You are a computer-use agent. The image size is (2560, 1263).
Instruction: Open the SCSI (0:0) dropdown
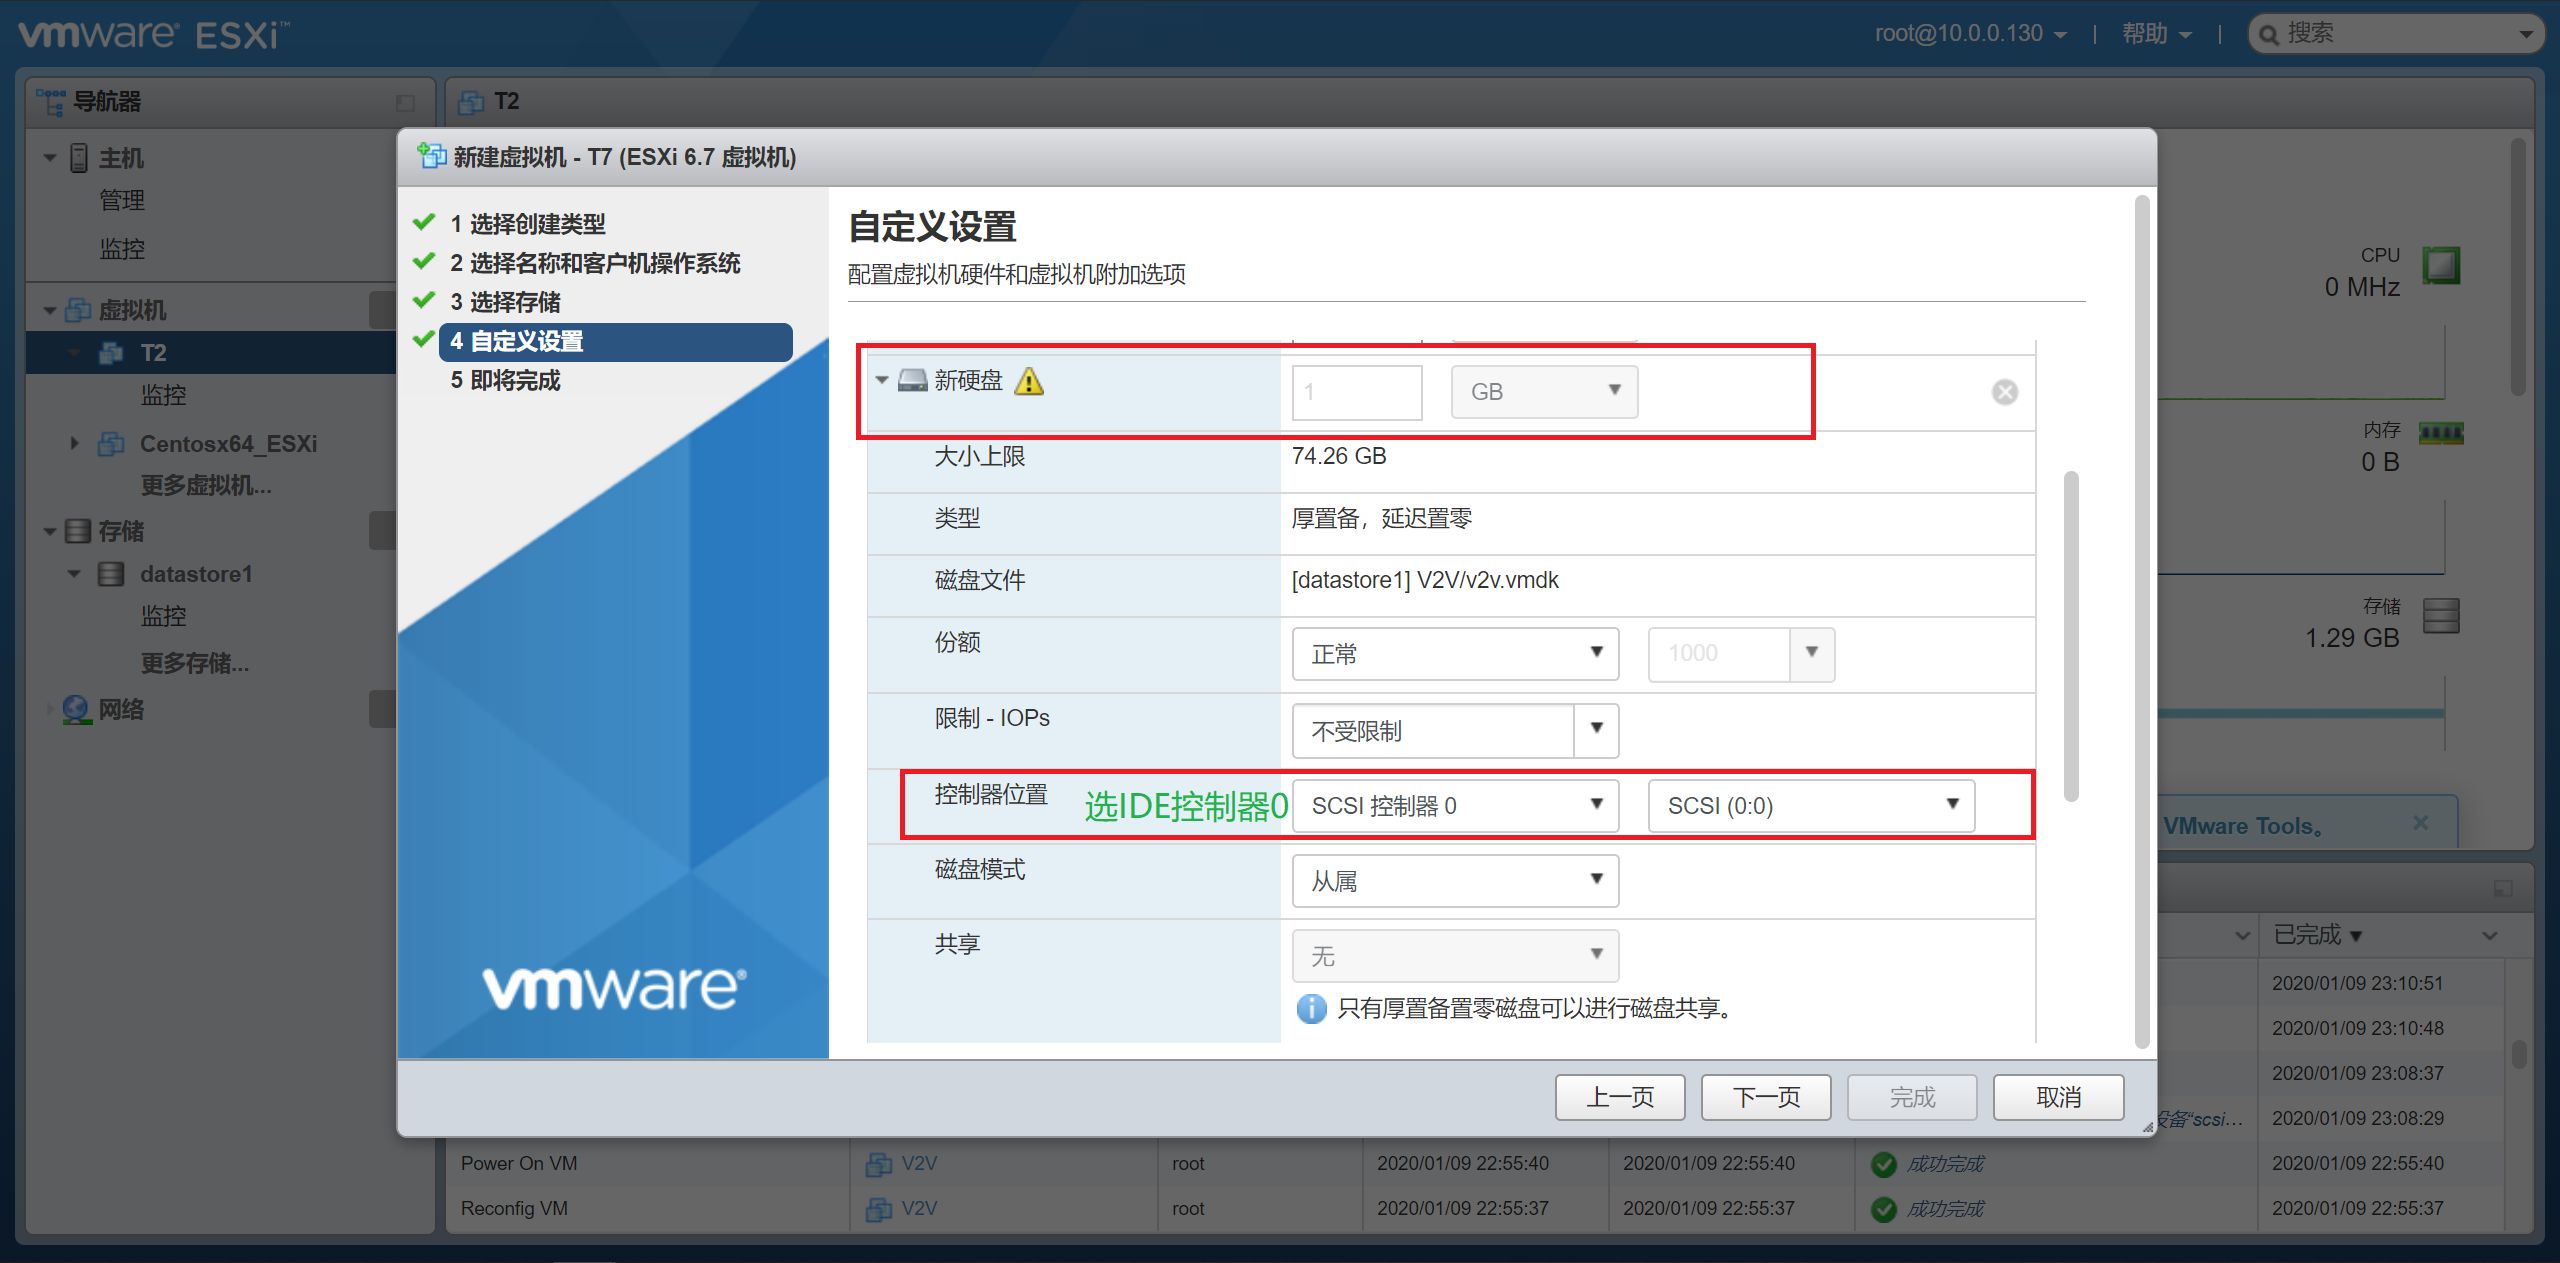pyautogui.click(x=1811, y=806)
